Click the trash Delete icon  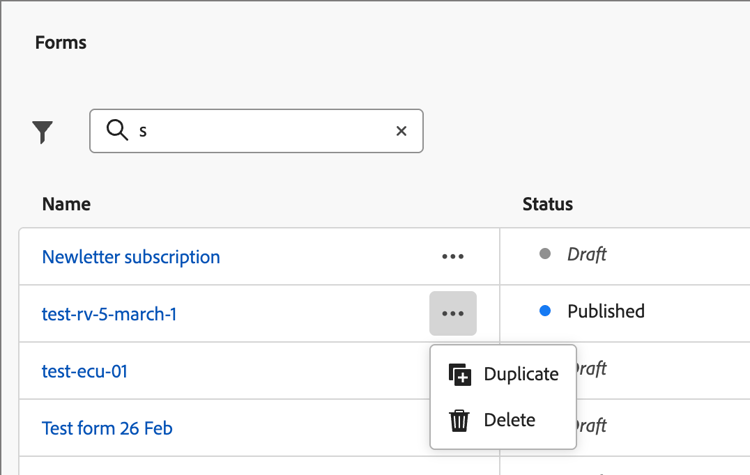460,421
